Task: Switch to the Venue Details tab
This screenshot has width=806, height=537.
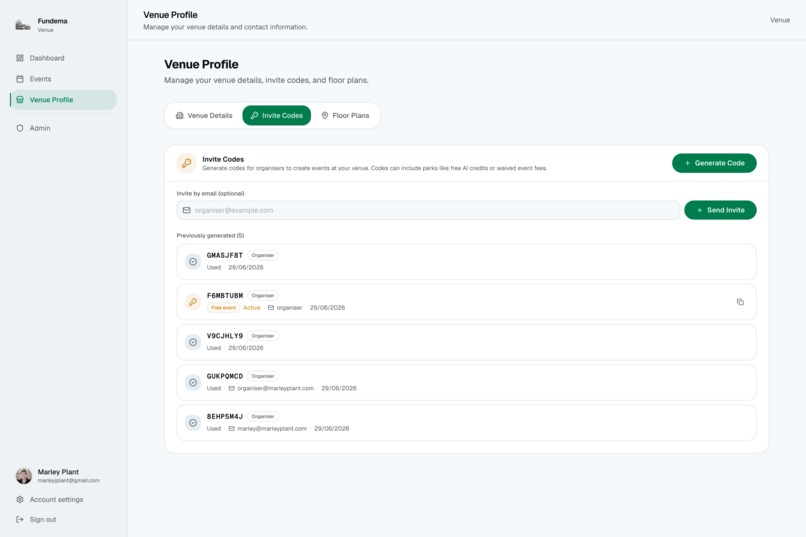Action: tap(204, 116)
